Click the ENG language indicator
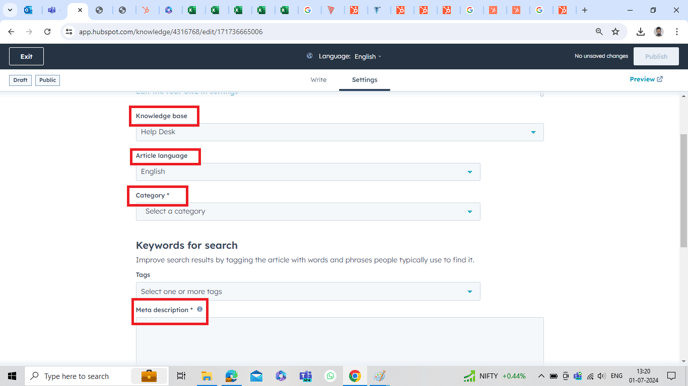The image size is (688, 386). click(616, 376)
